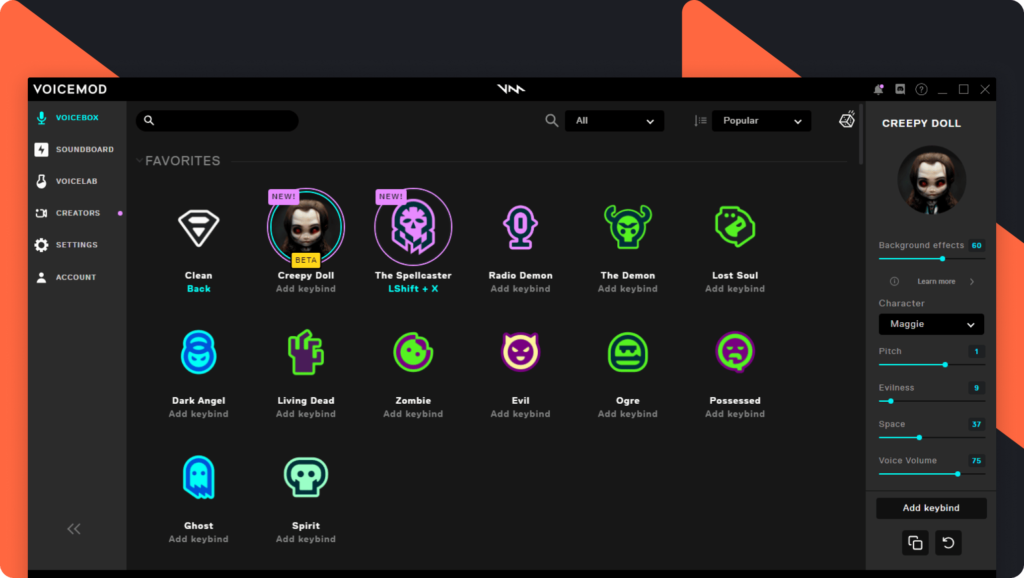1024x578 pixels.
Task: Open the Discord icon in the titlebar
Action: pos(899,88)
